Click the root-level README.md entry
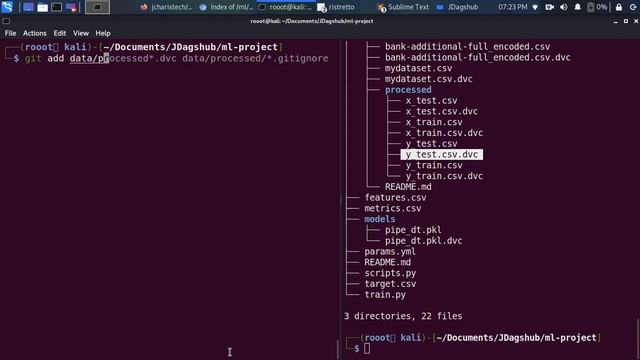The height and width of the screenshot is (360, 640). coord(387,262)
